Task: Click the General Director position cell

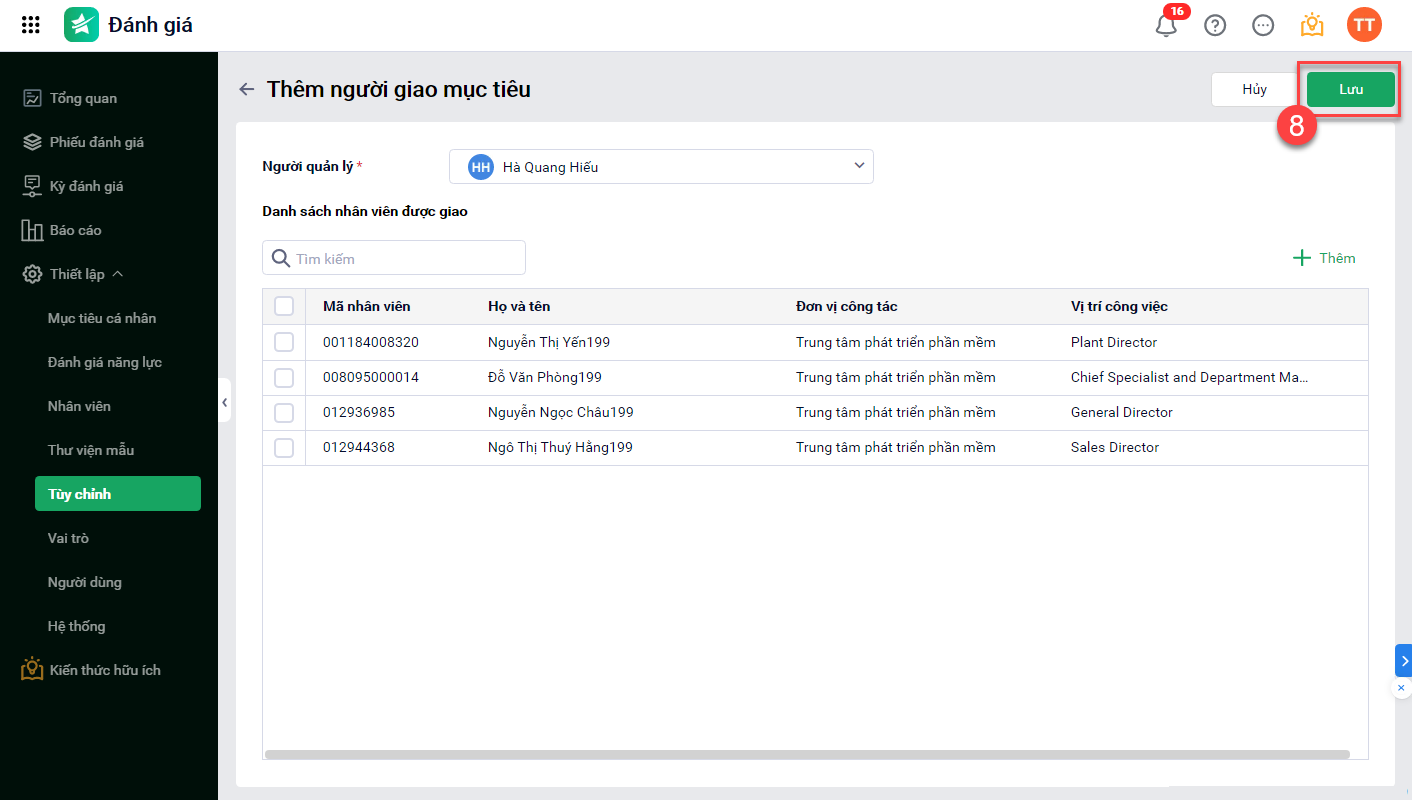Action: point(1122,412)
